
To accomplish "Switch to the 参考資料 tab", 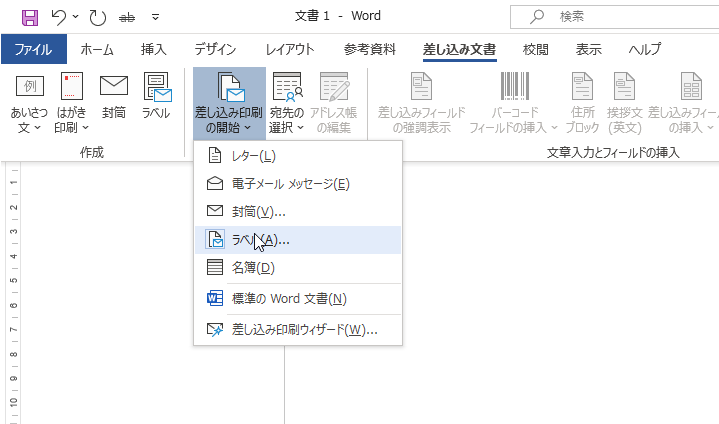I will pos(370,49).
